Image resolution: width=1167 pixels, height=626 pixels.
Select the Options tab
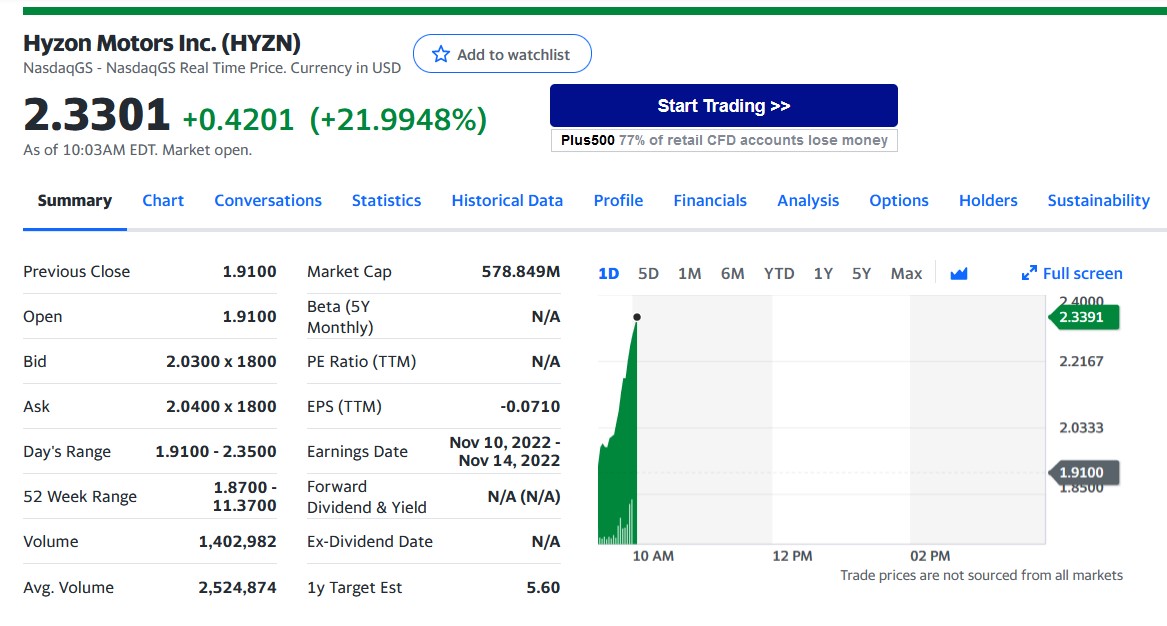tap(899, 200)
